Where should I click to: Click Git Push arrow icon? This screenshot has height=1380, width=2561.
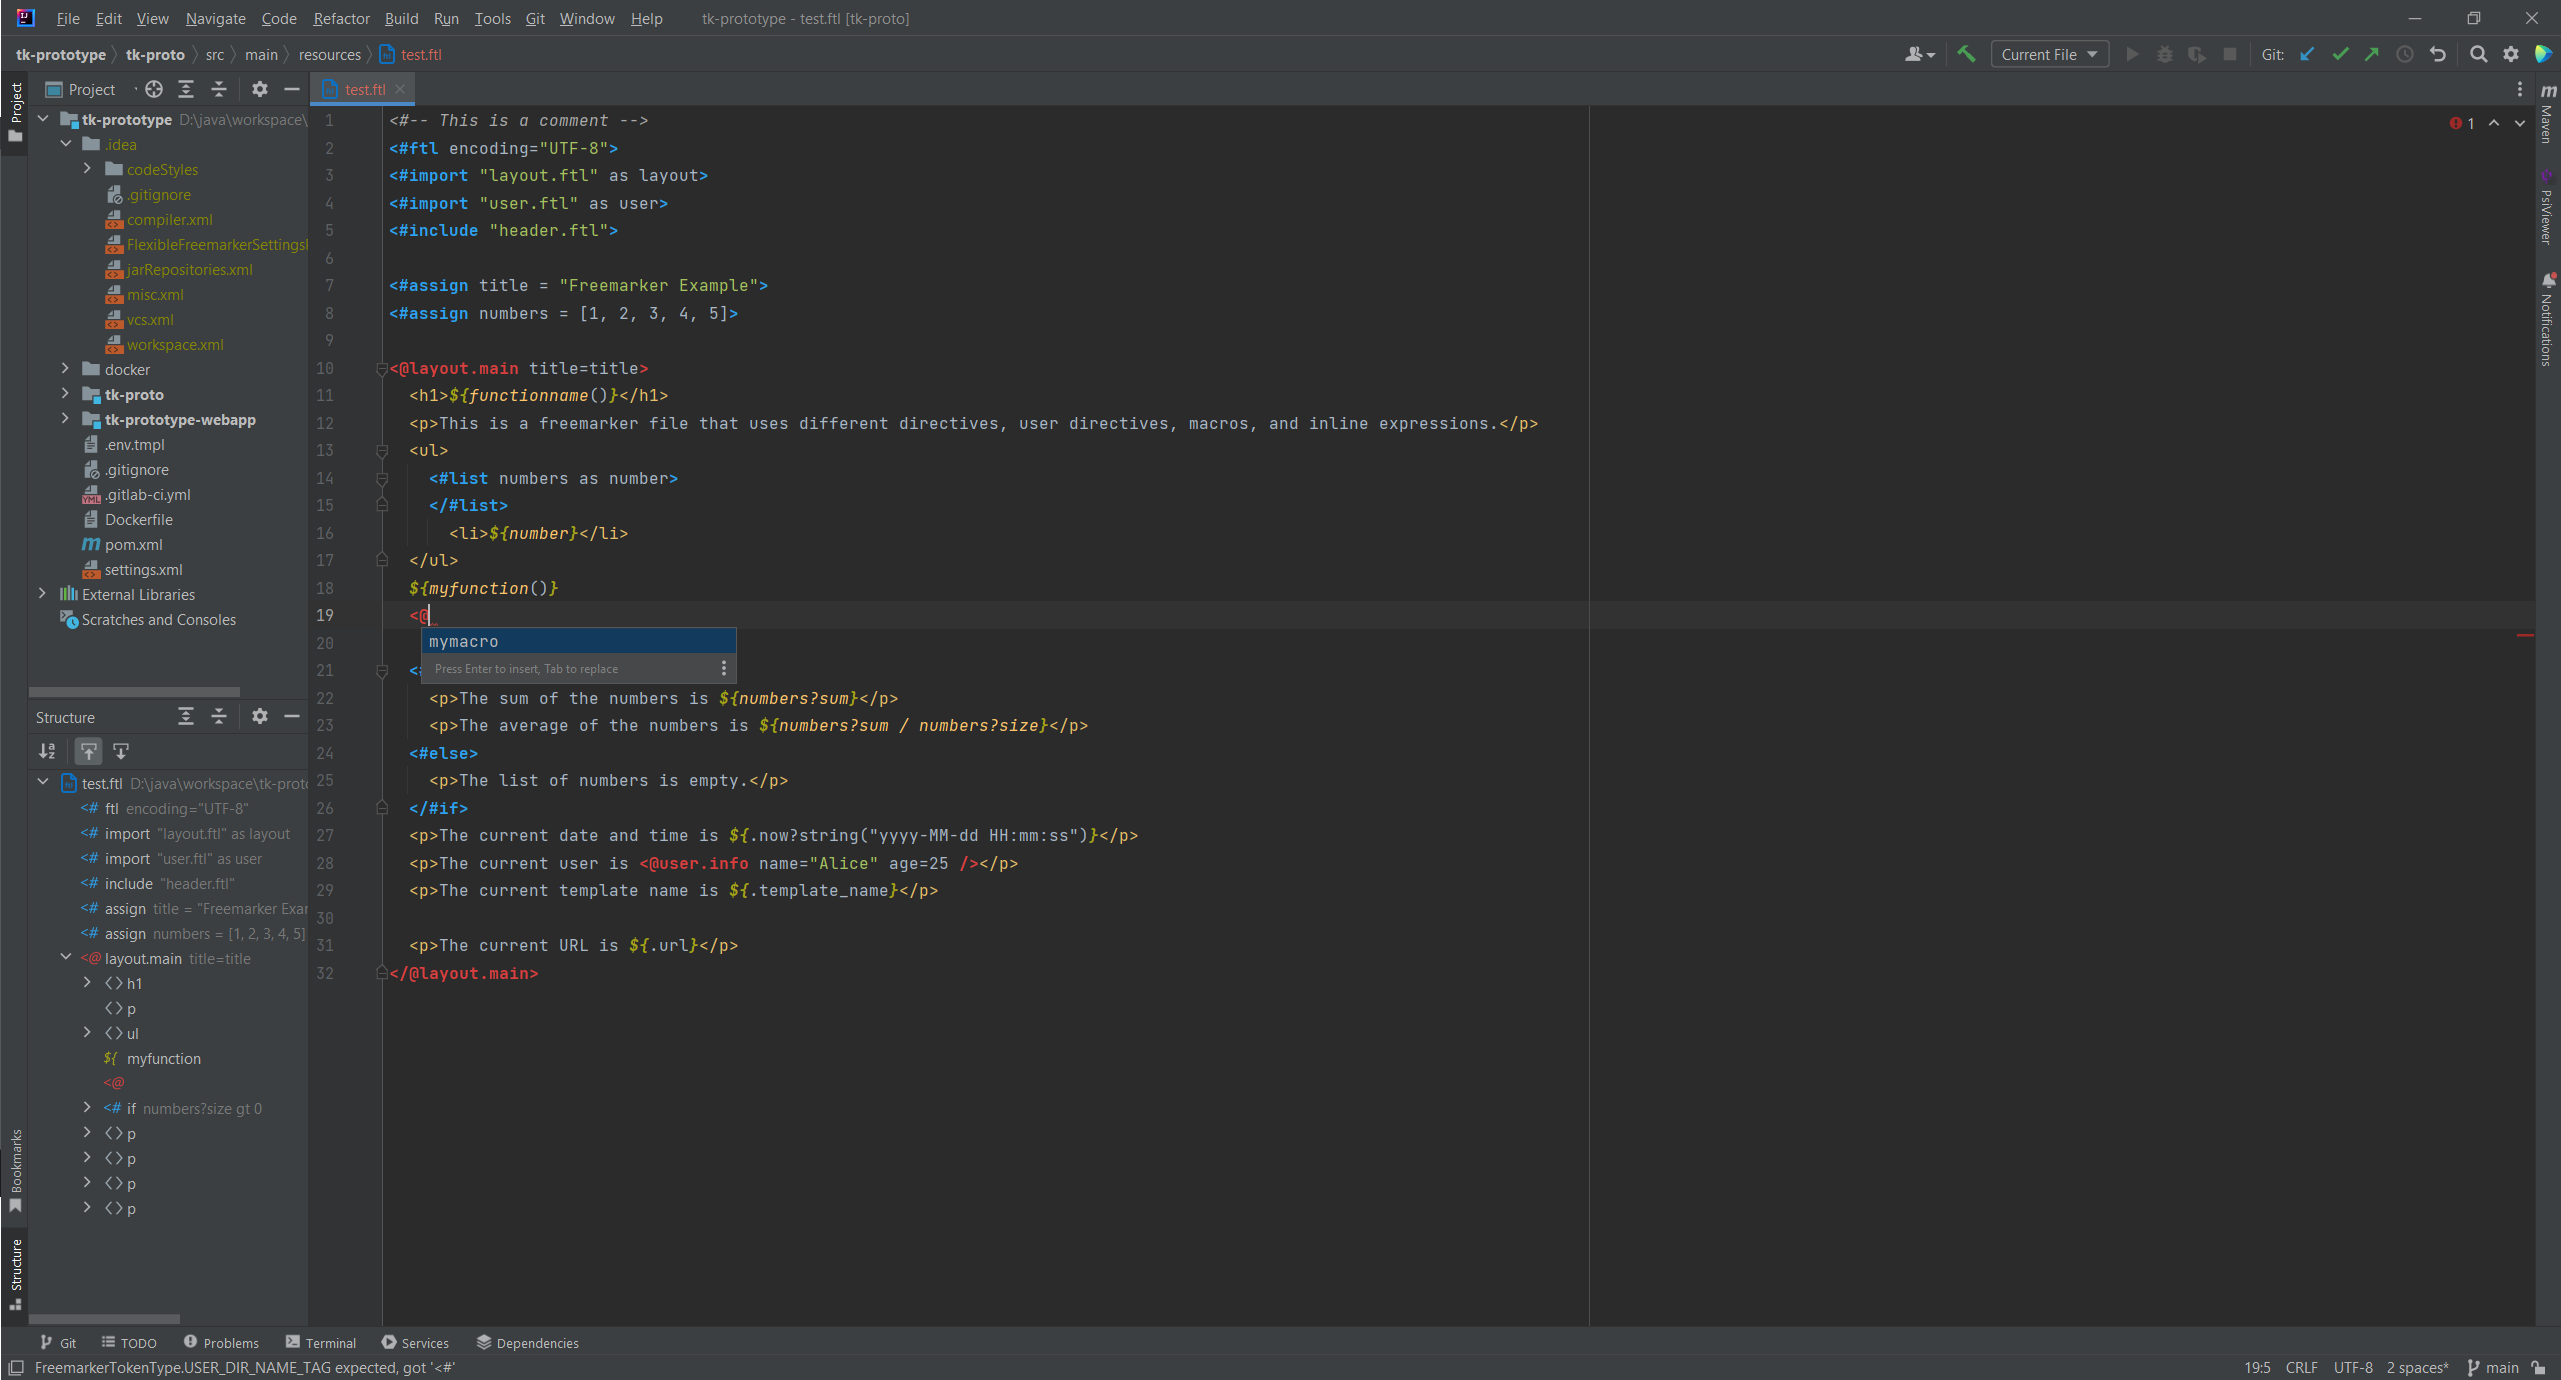(2372, 54)
